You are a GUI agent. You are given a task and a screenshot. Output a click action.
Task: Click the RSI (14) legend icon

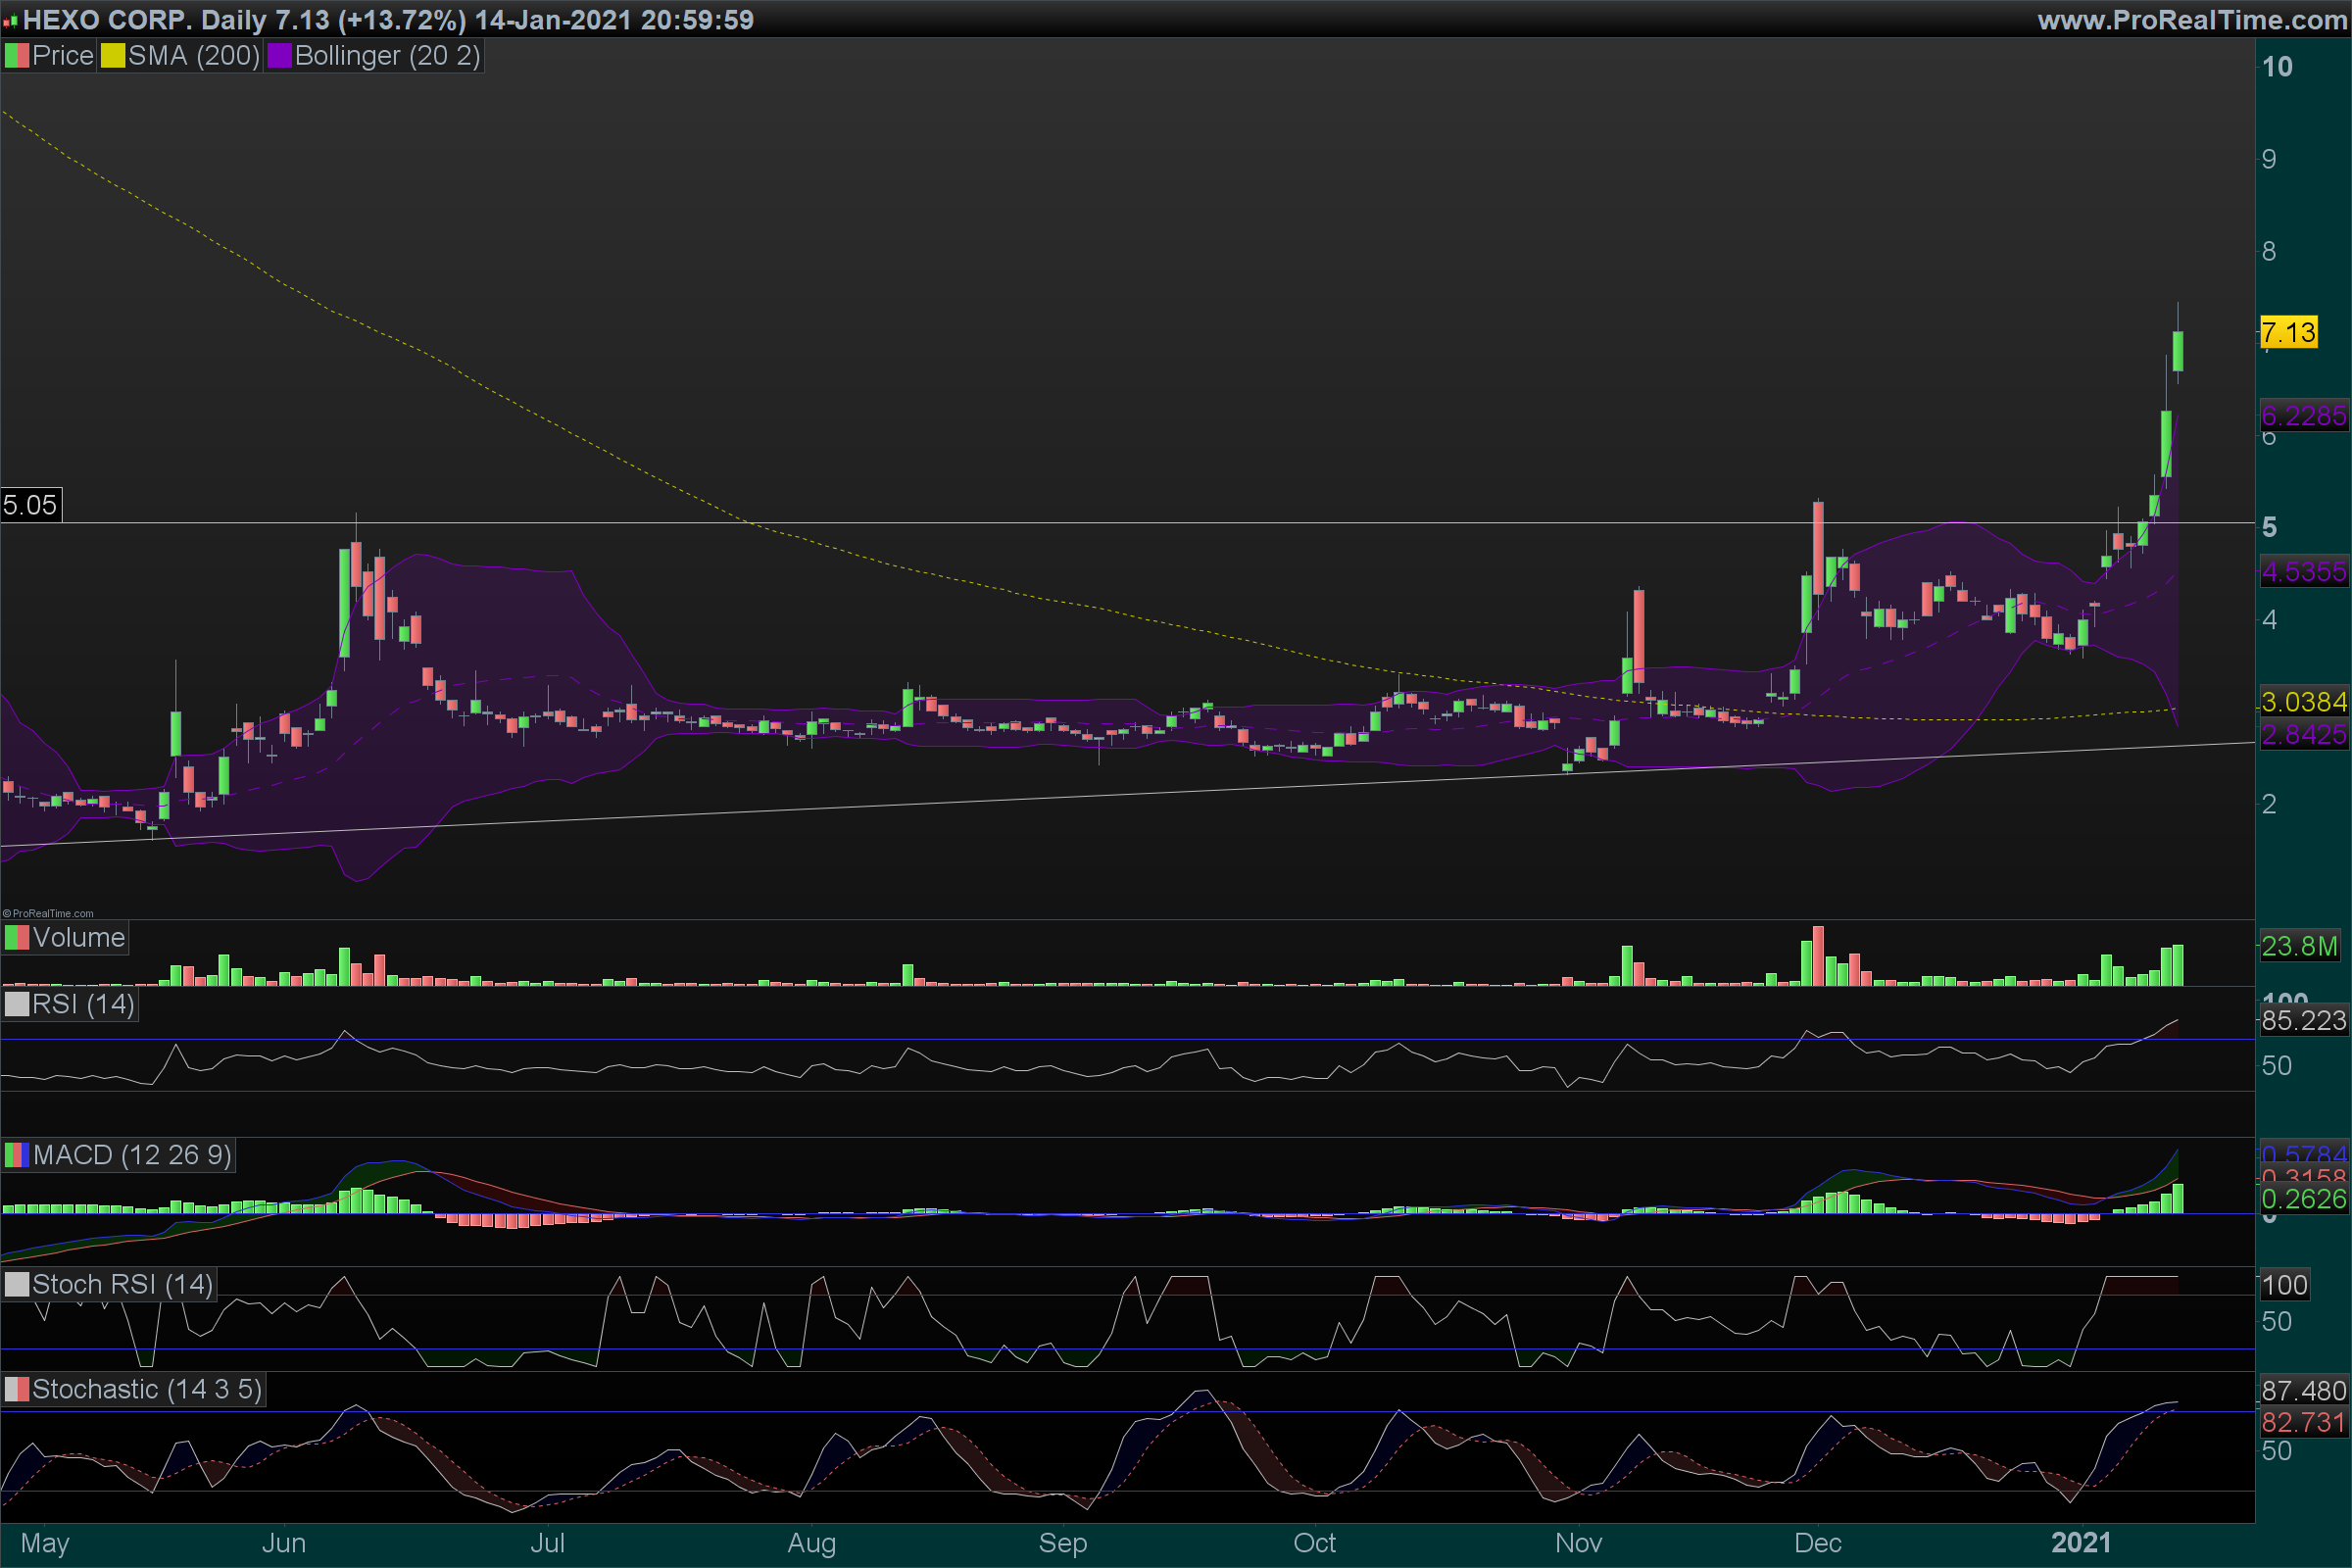pos(17,1004)
